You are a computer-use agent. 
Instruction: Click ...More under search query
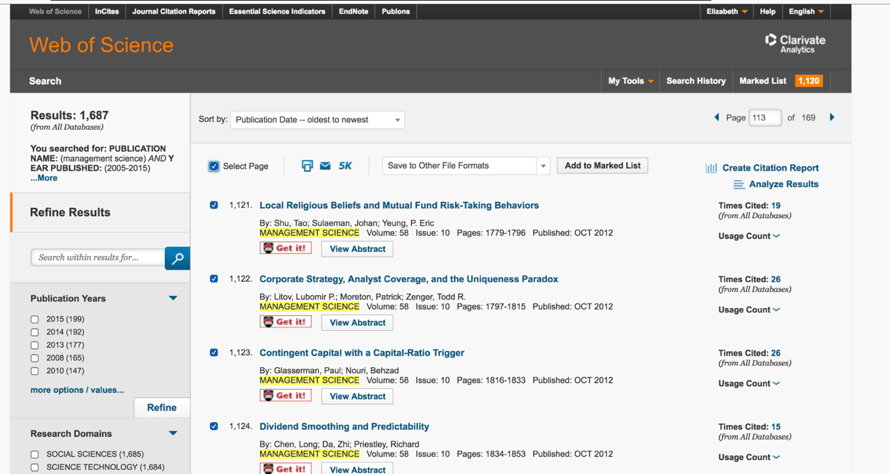(x=44, y=178)
